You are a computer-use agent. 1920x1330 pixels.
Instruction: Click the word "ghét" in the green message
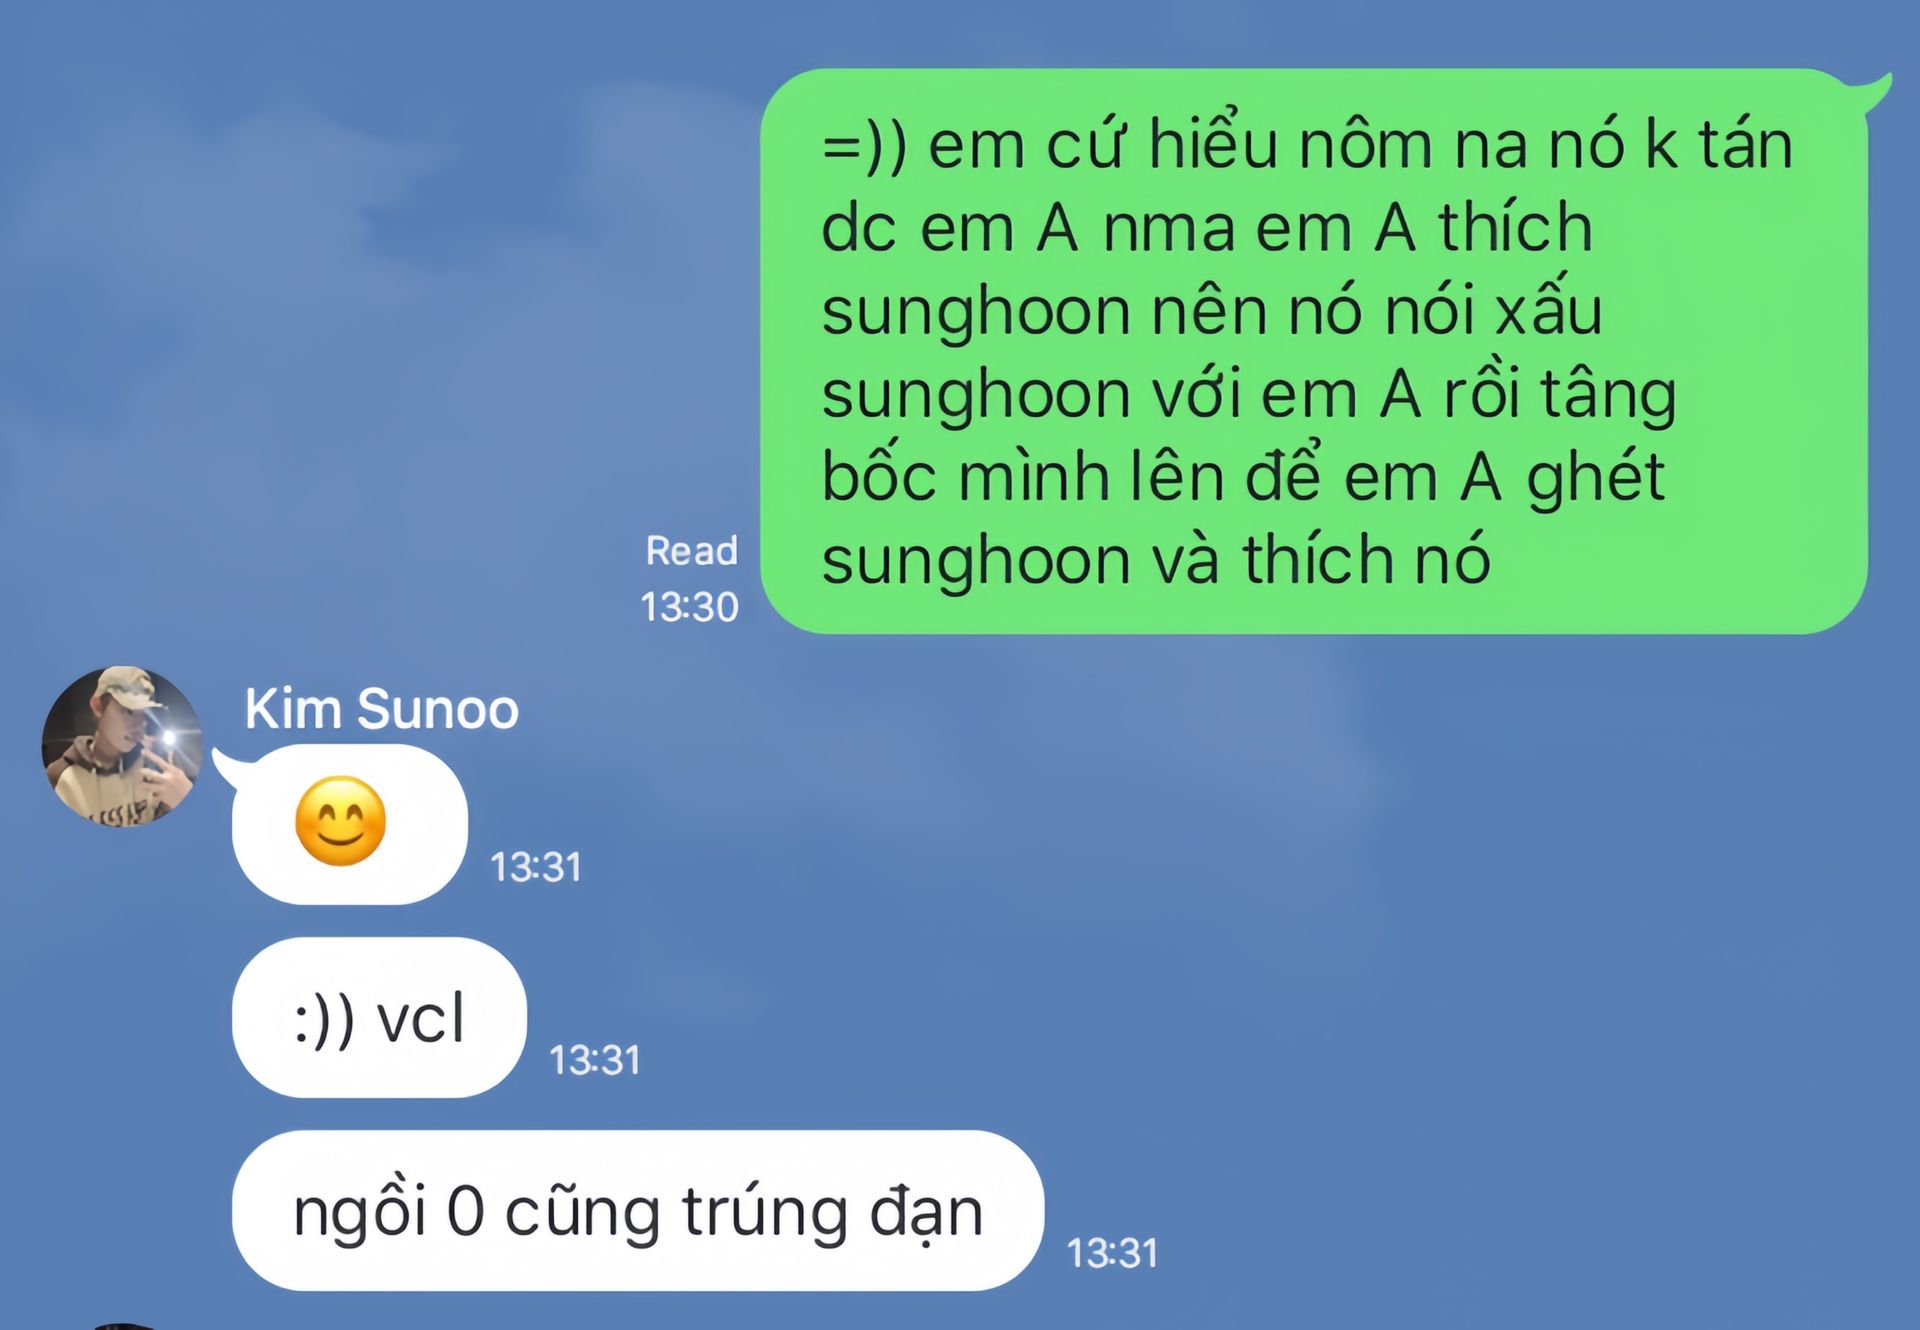tap(1595, 478)
